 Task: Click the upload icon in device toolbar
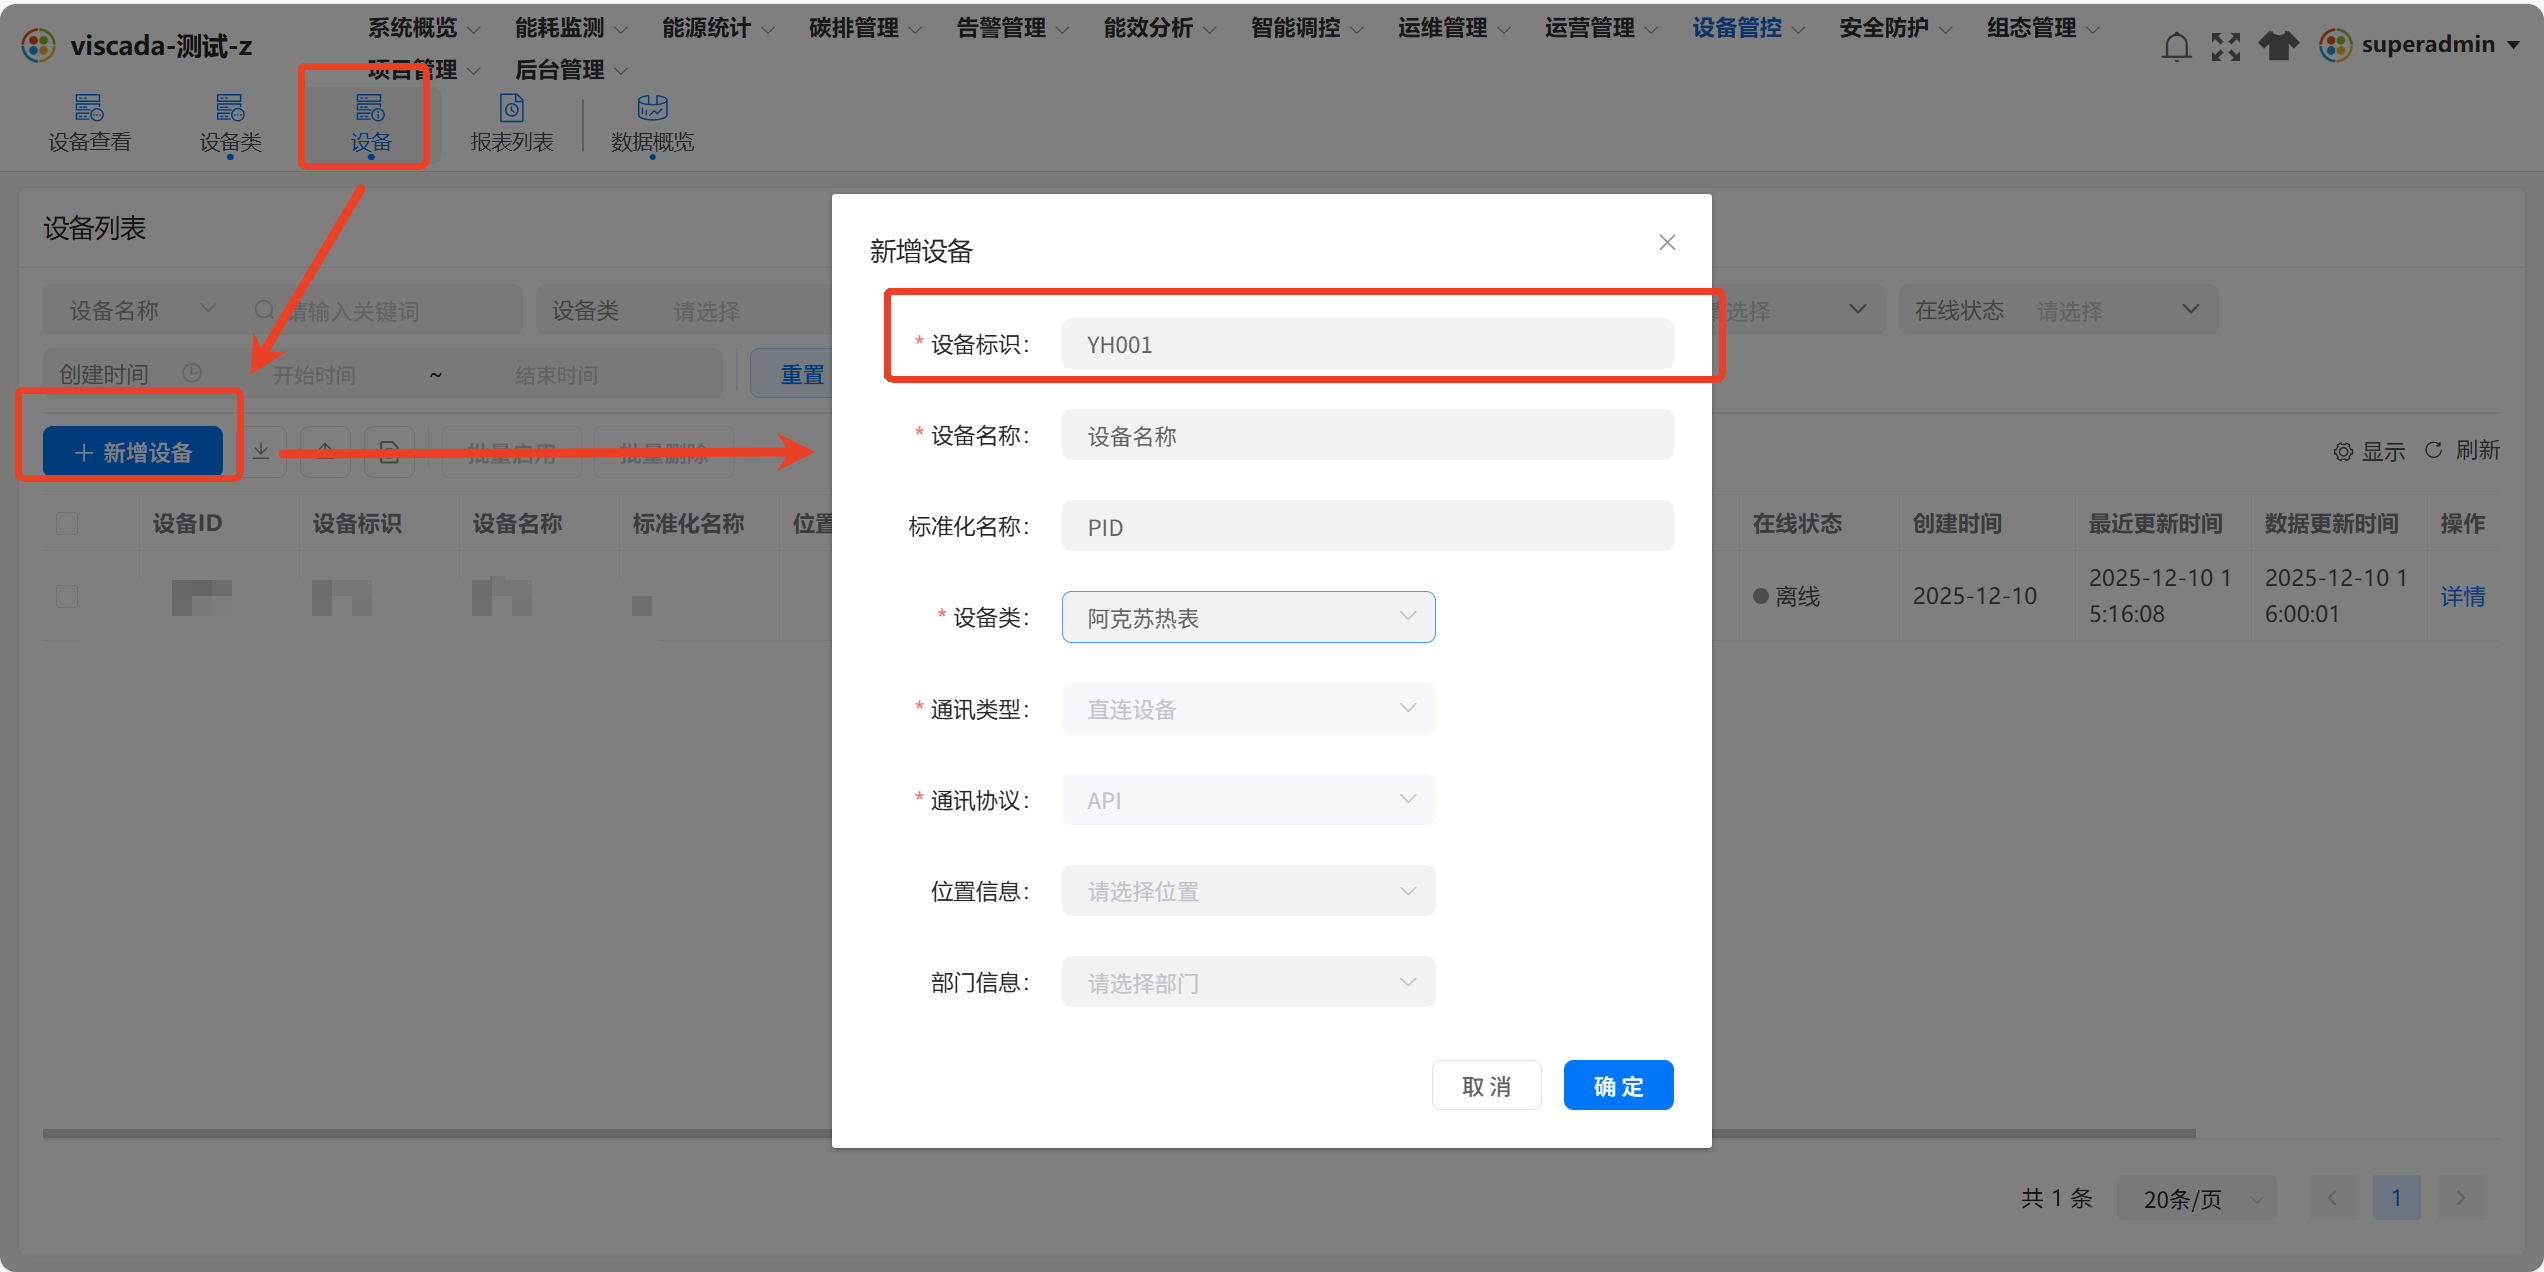tap(326, 451)
